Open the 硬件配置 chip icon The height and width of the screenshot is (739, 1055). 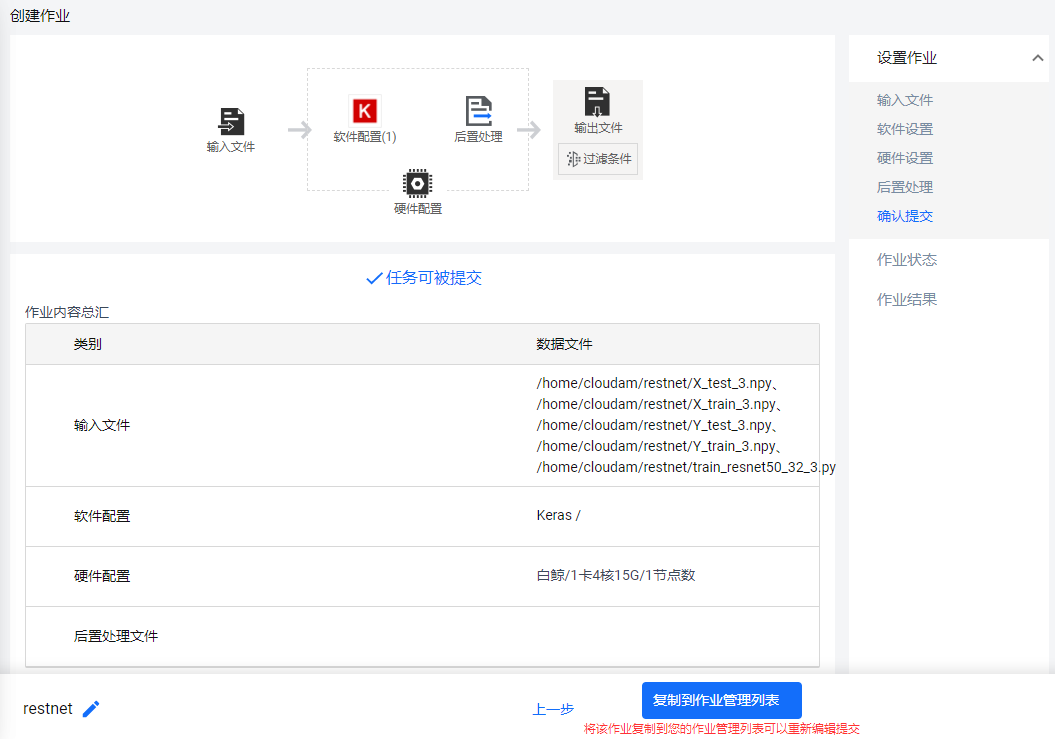click(417, 183)
